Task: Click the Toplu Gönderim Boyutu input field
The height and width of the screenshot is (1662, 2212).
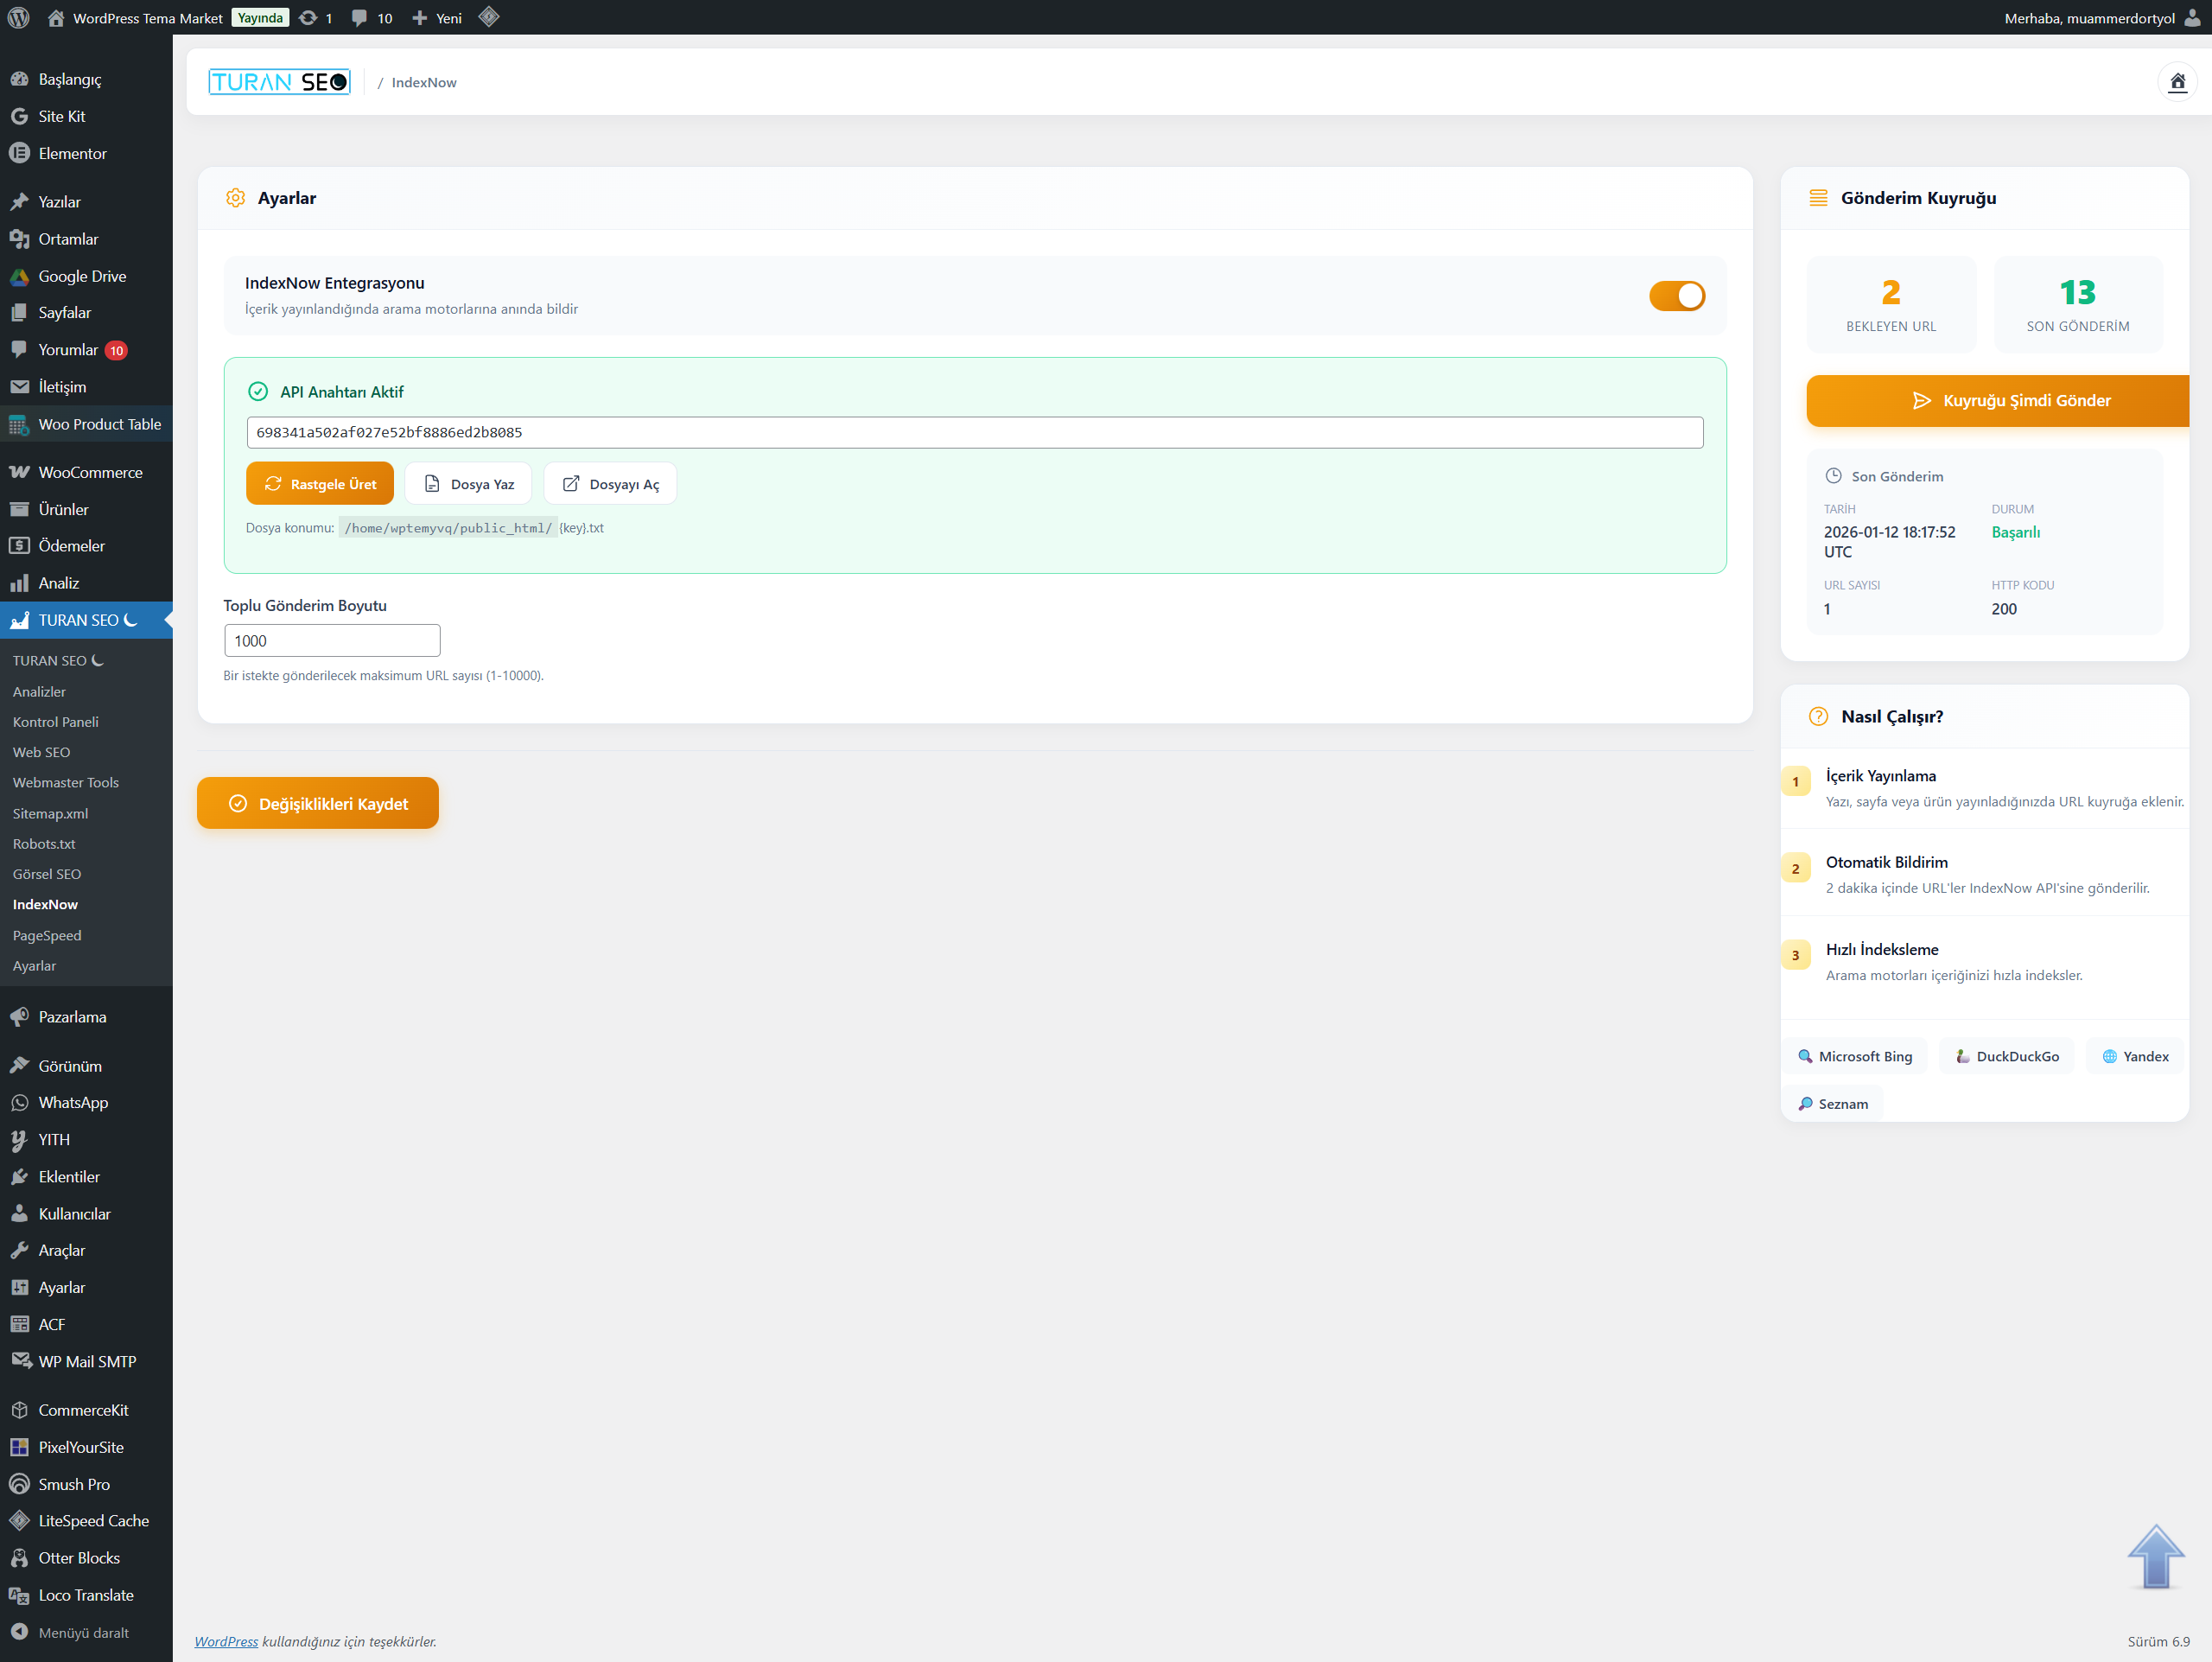Action: coord(332,640)
